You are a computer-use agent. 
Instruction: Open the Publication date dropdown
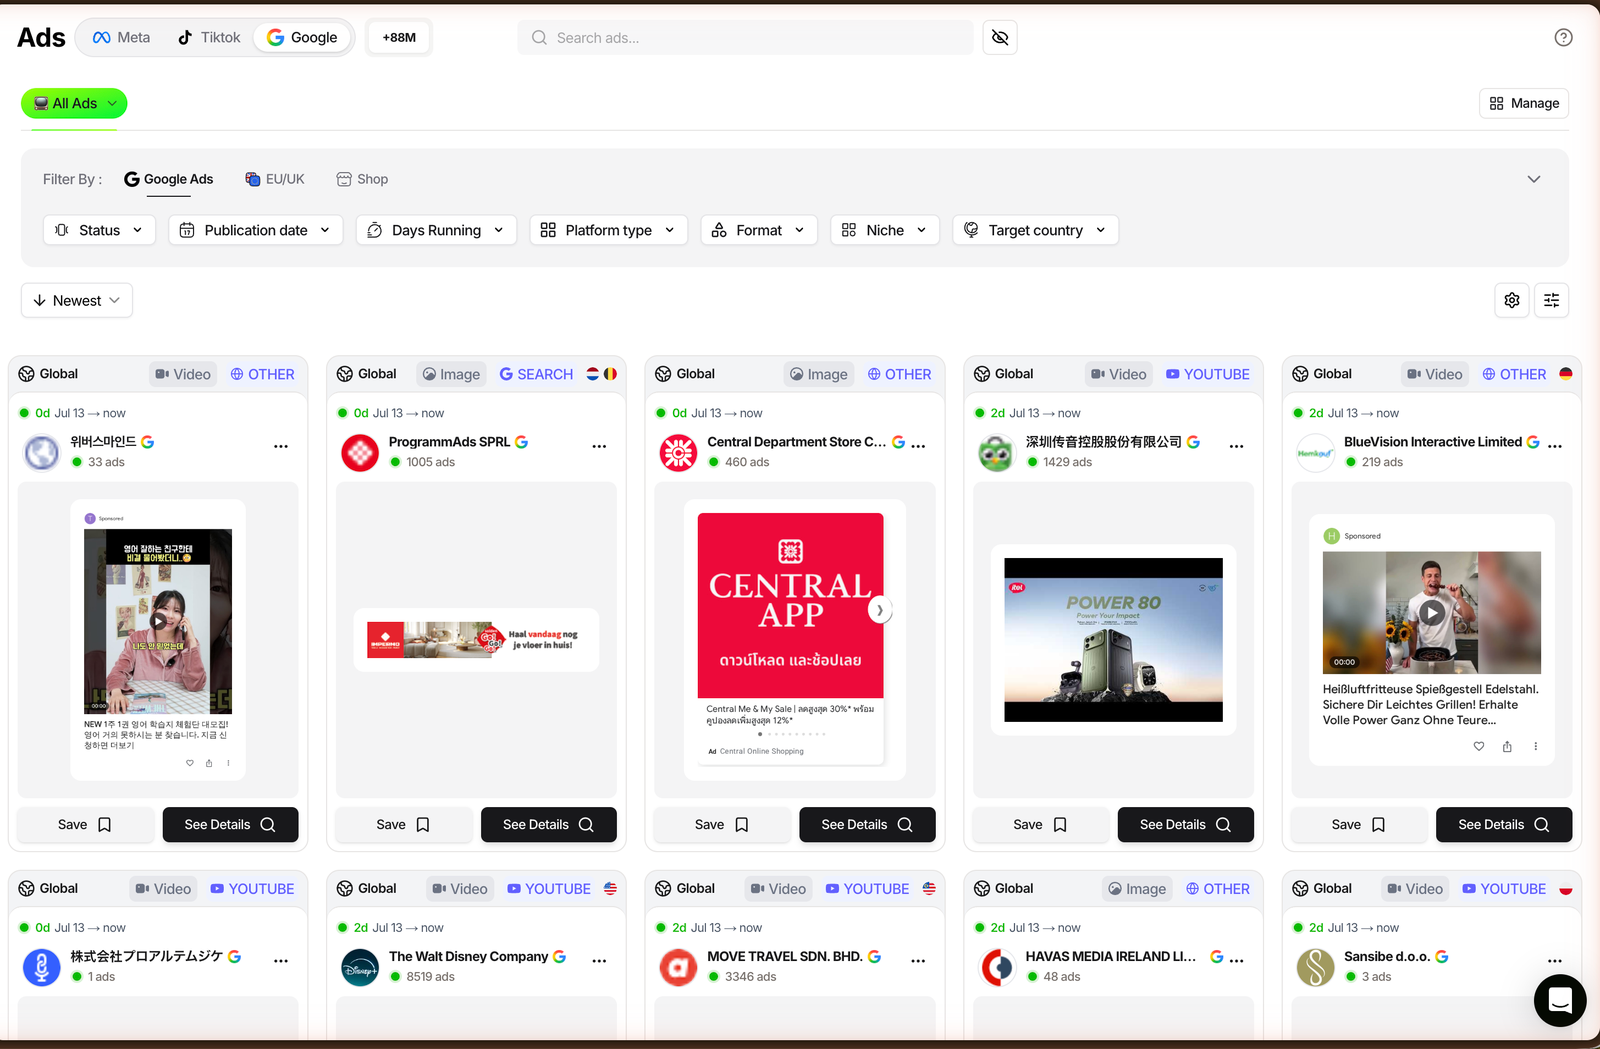256,230
